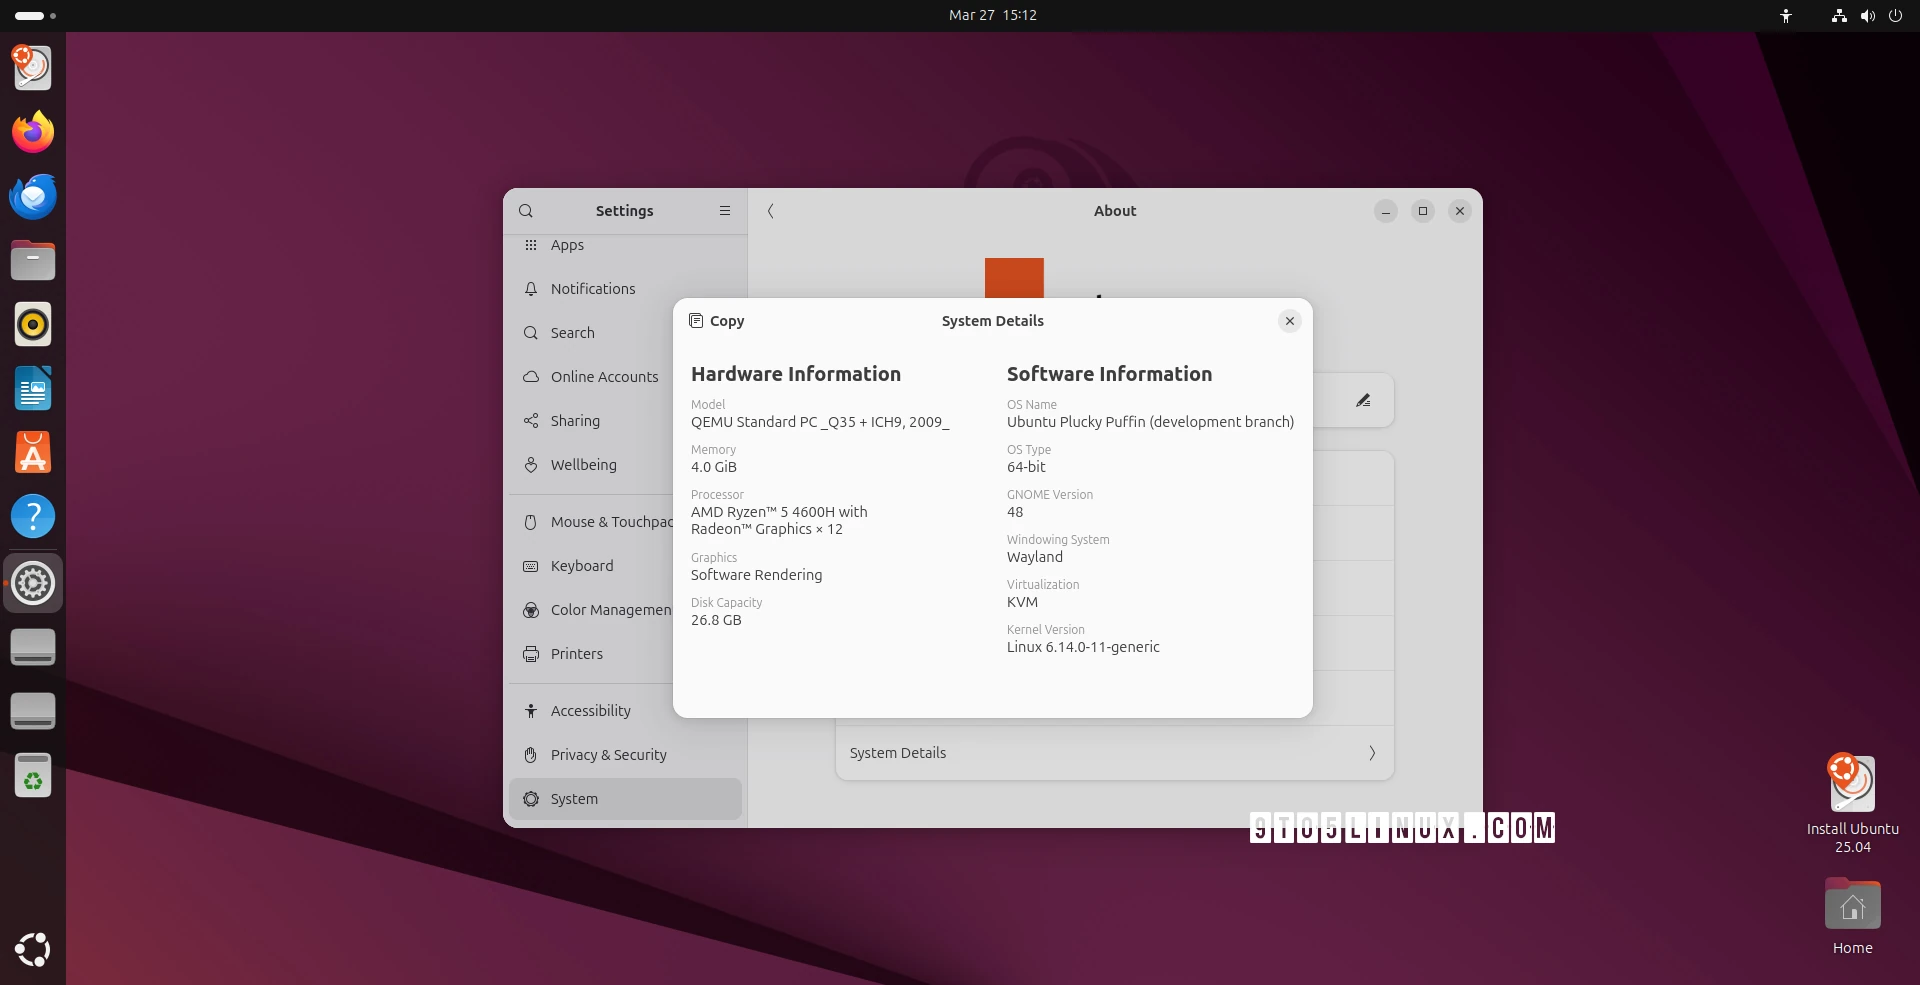This screenshot has height=985, width=1920.
Task: Toggle the Settings sidebar menu
Action: (x=725, y=211)
